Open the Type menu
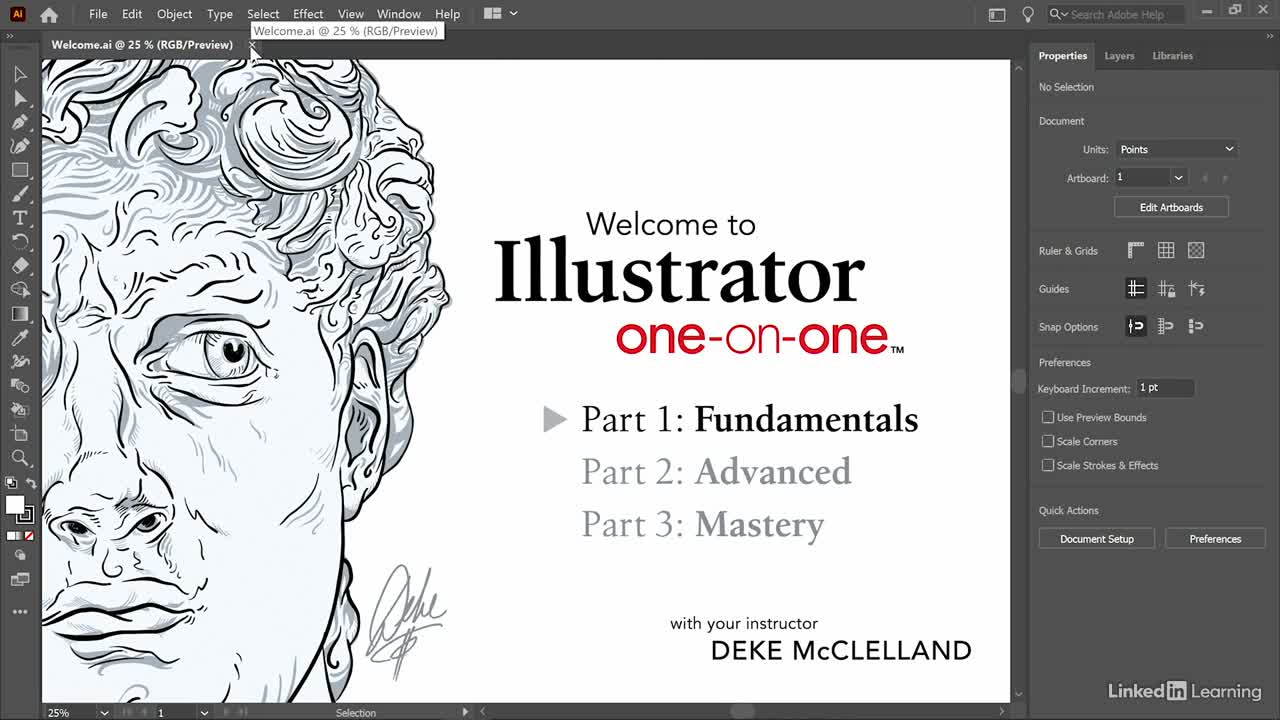 pyautogui.click(x=219, y=14)
